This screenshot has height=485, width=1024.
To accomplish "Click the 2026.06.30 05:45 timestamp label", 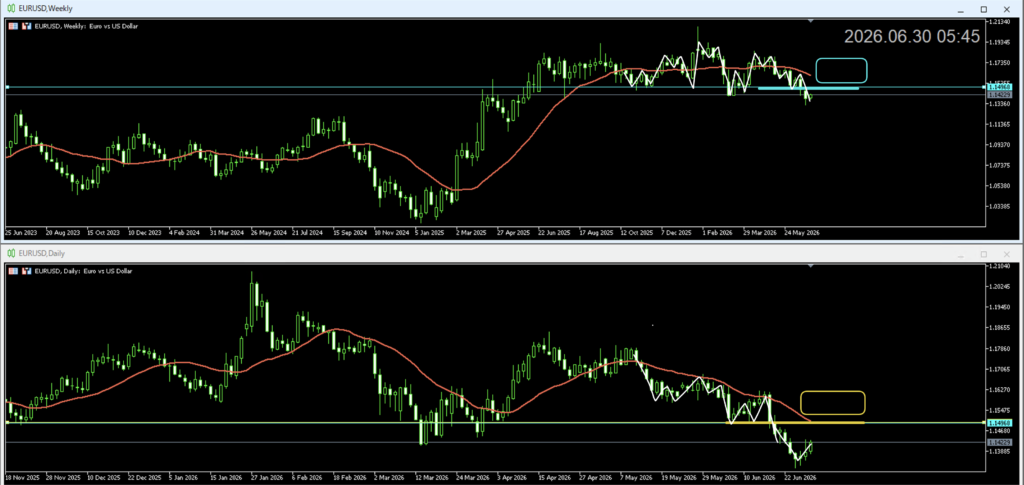I will pyautogui.click(x=912, y=37).
